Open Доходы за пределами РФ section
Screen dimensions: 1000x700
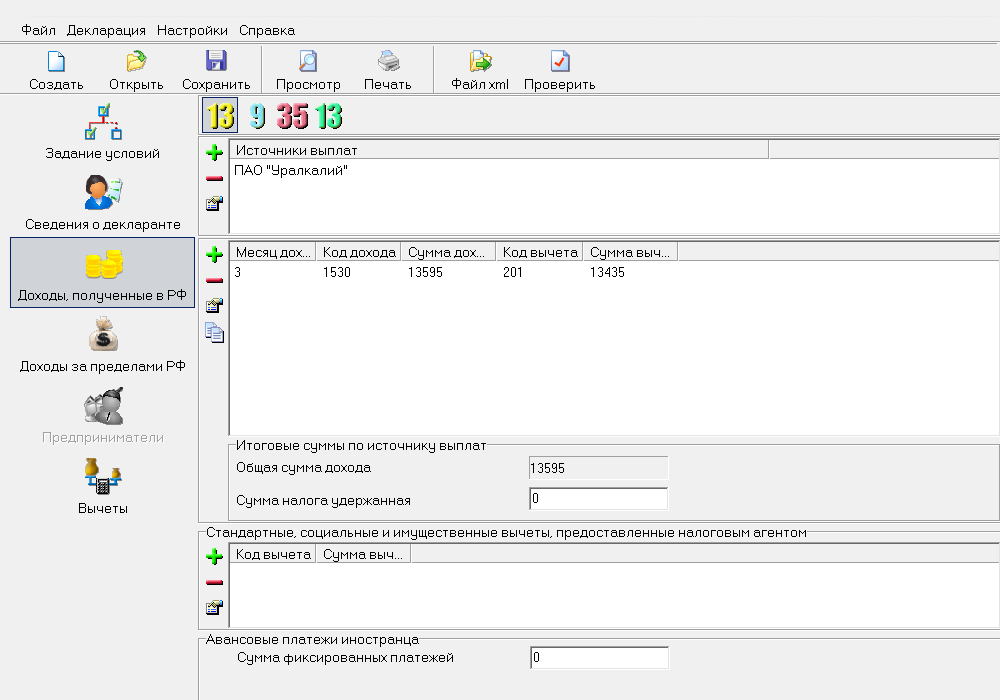pos(103,345)
